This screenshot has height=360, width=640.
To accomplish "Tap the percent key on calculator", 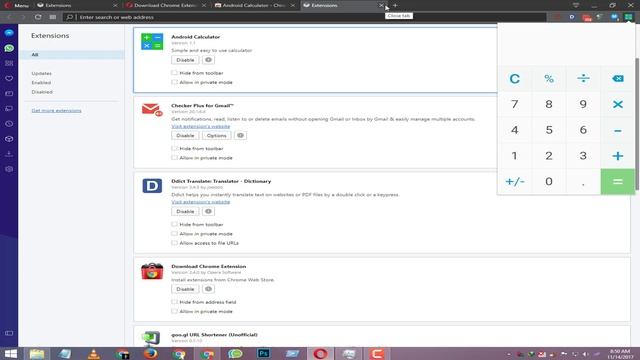I will tap(549, 78).
